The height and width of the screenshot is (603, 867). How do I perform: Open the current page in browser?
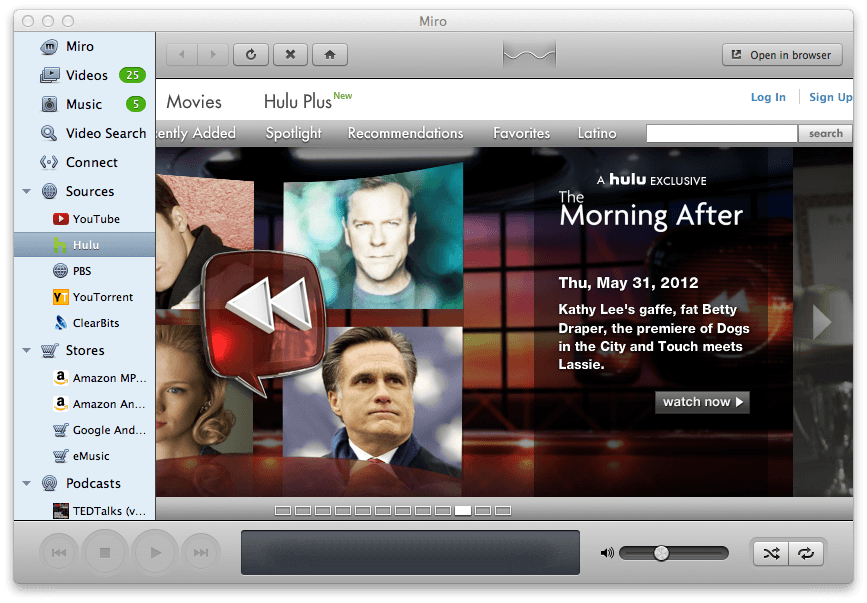(782, 55)
